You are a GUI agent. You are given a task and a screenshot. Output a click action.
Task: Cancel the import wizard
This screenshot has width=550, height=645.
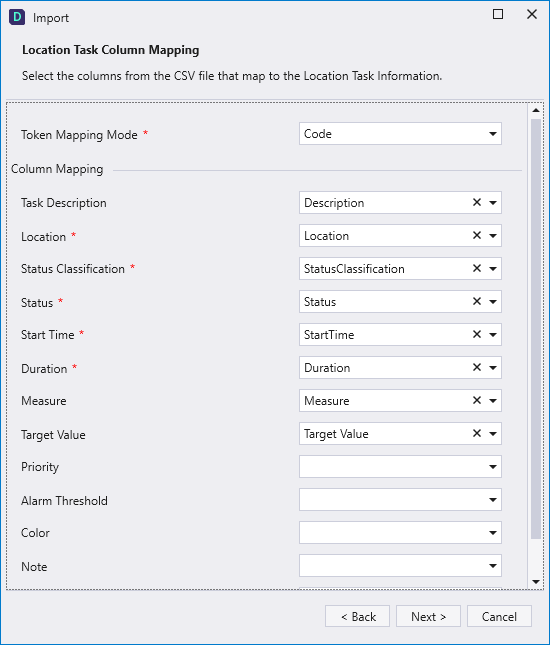pyautogui.click(x=499, y=616)
